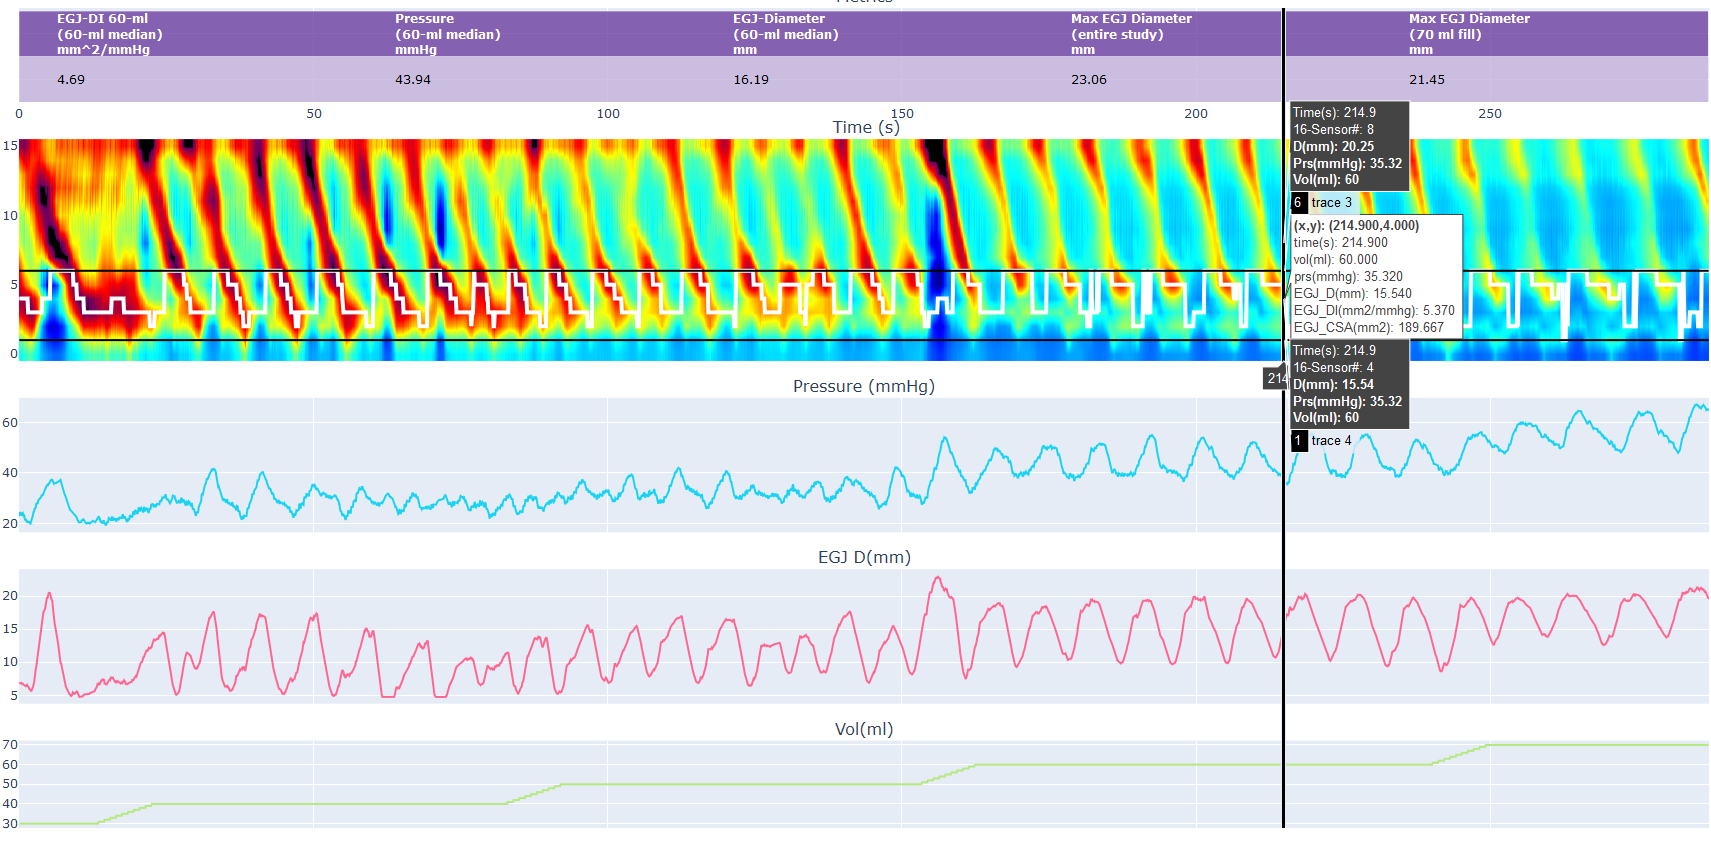Viewport: 1711px width, 859px height.
Task: Click the 4.69 metric value cell
Action: click(71, 80)
